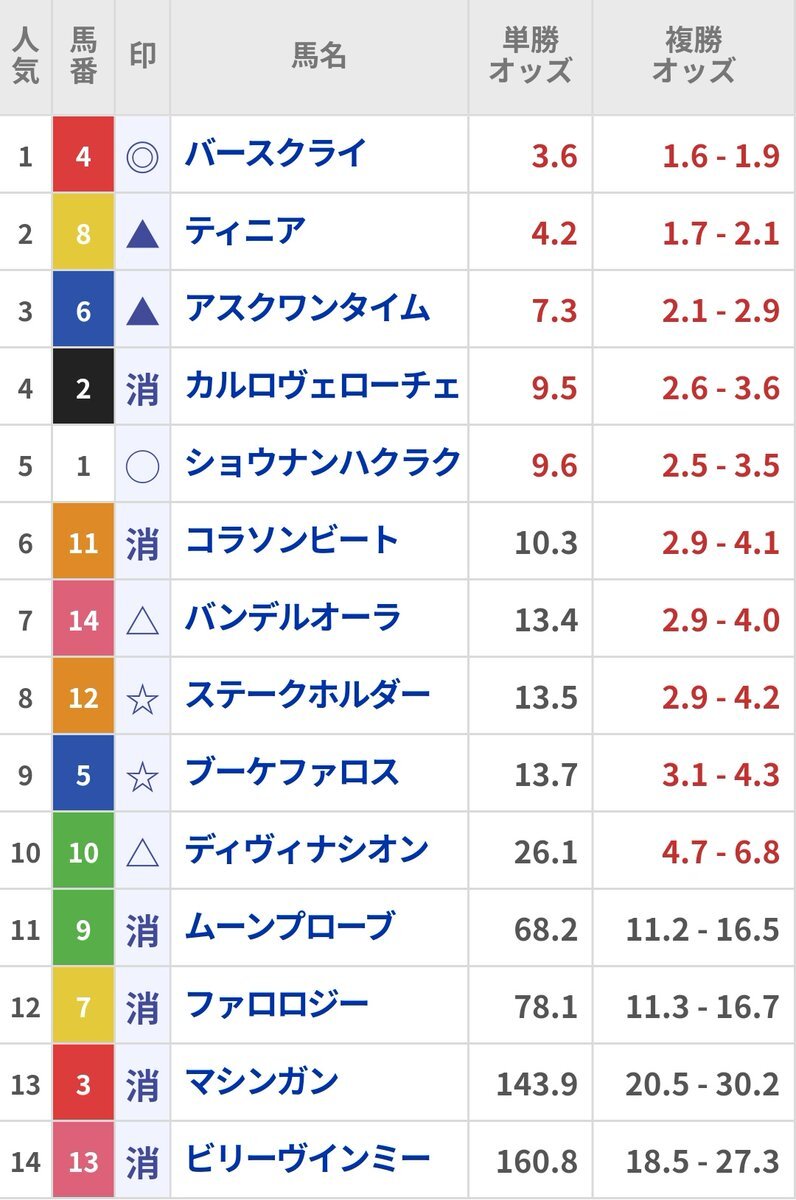This screenshot has height=1200, width=796.
Task: Click the outline triangle mark for ディヴィナシオン
Action: click(143, 854)
